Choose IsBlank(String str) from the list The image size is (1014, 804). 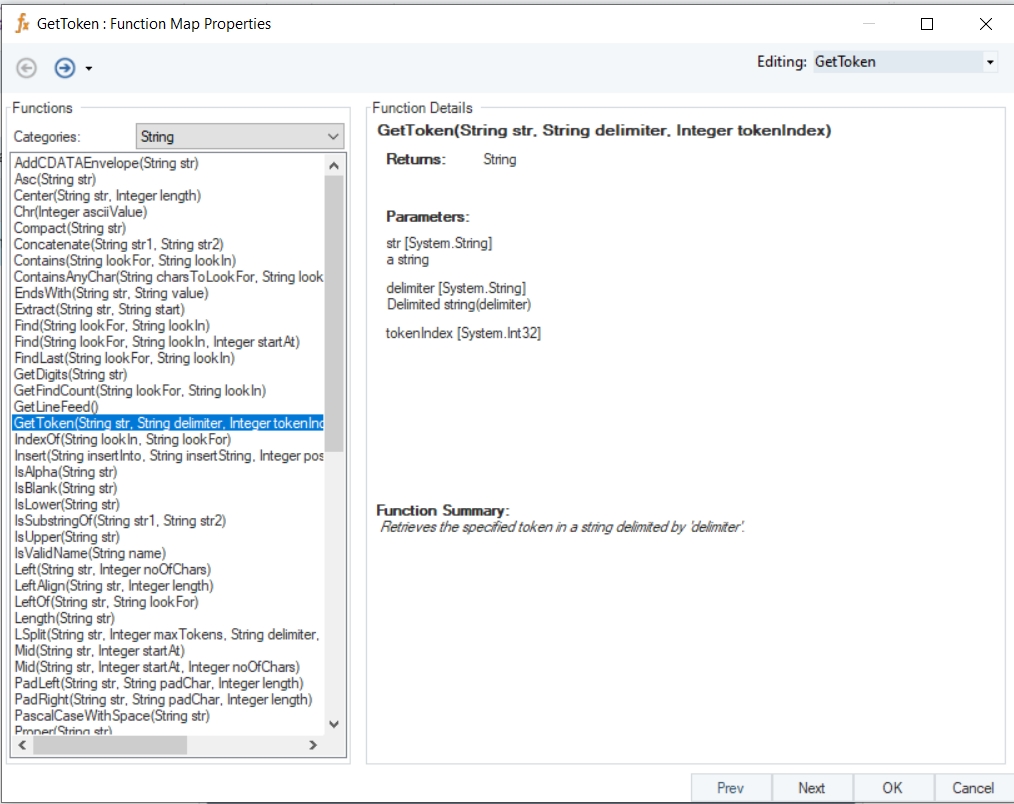tap(65, 488)
